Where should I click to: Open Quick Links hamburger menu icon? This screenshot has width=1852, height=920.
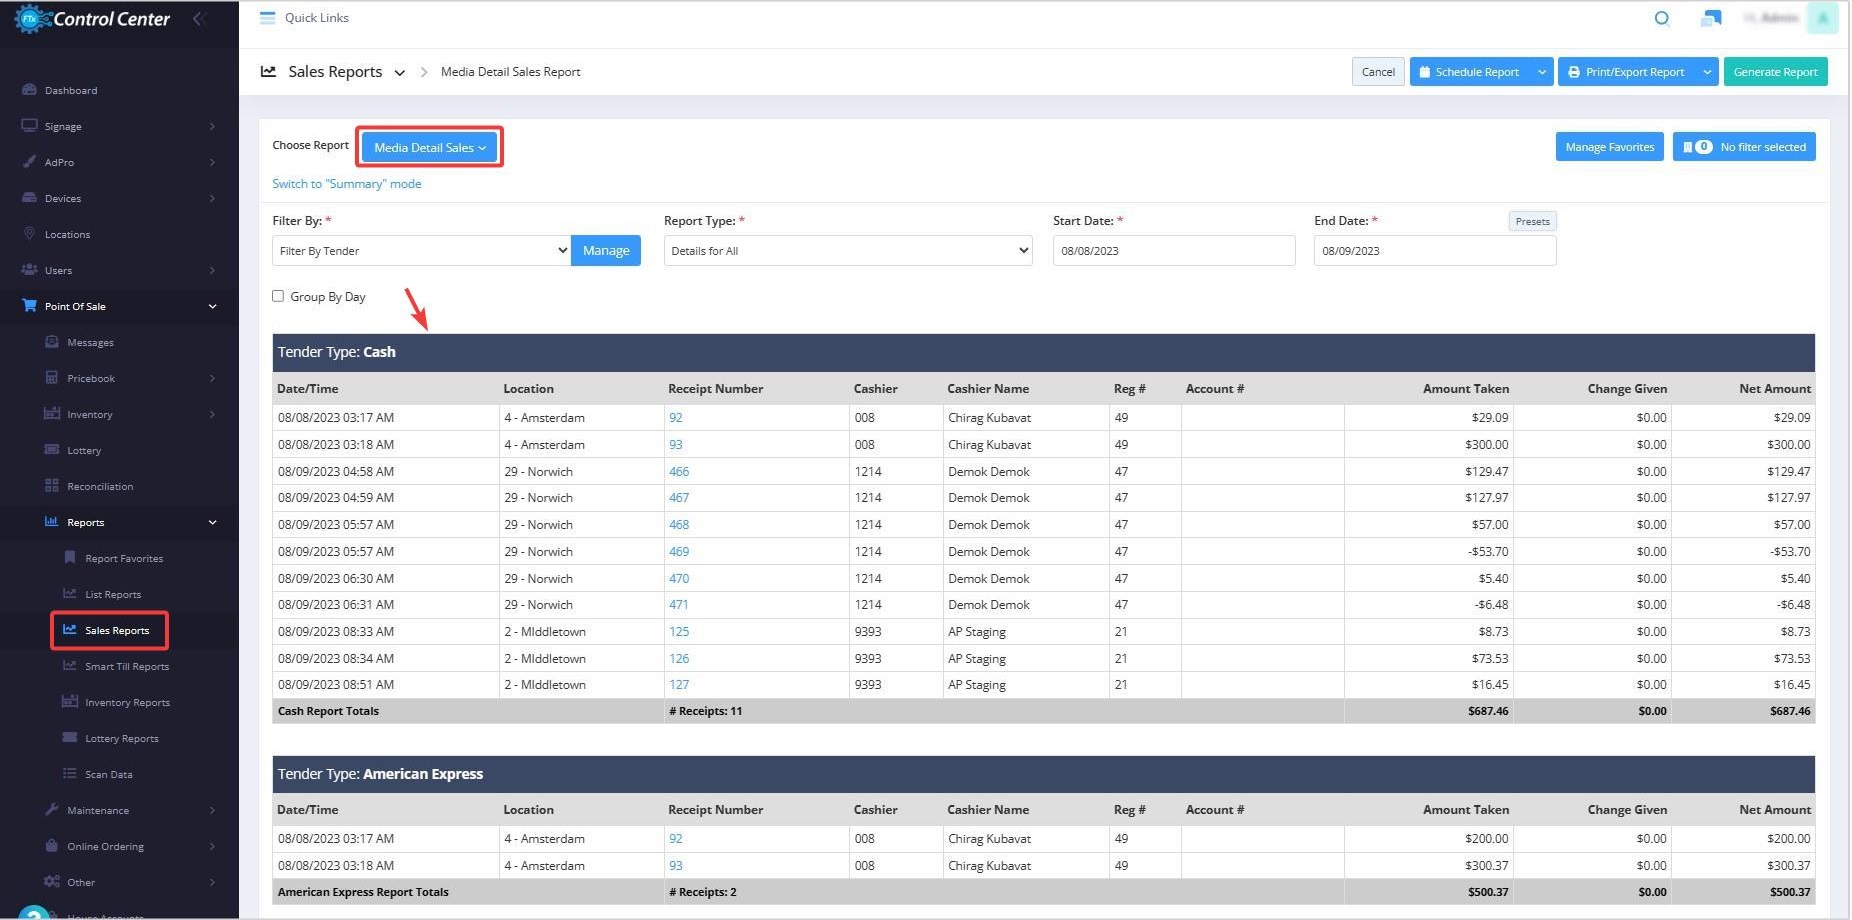tap(267, 18)
